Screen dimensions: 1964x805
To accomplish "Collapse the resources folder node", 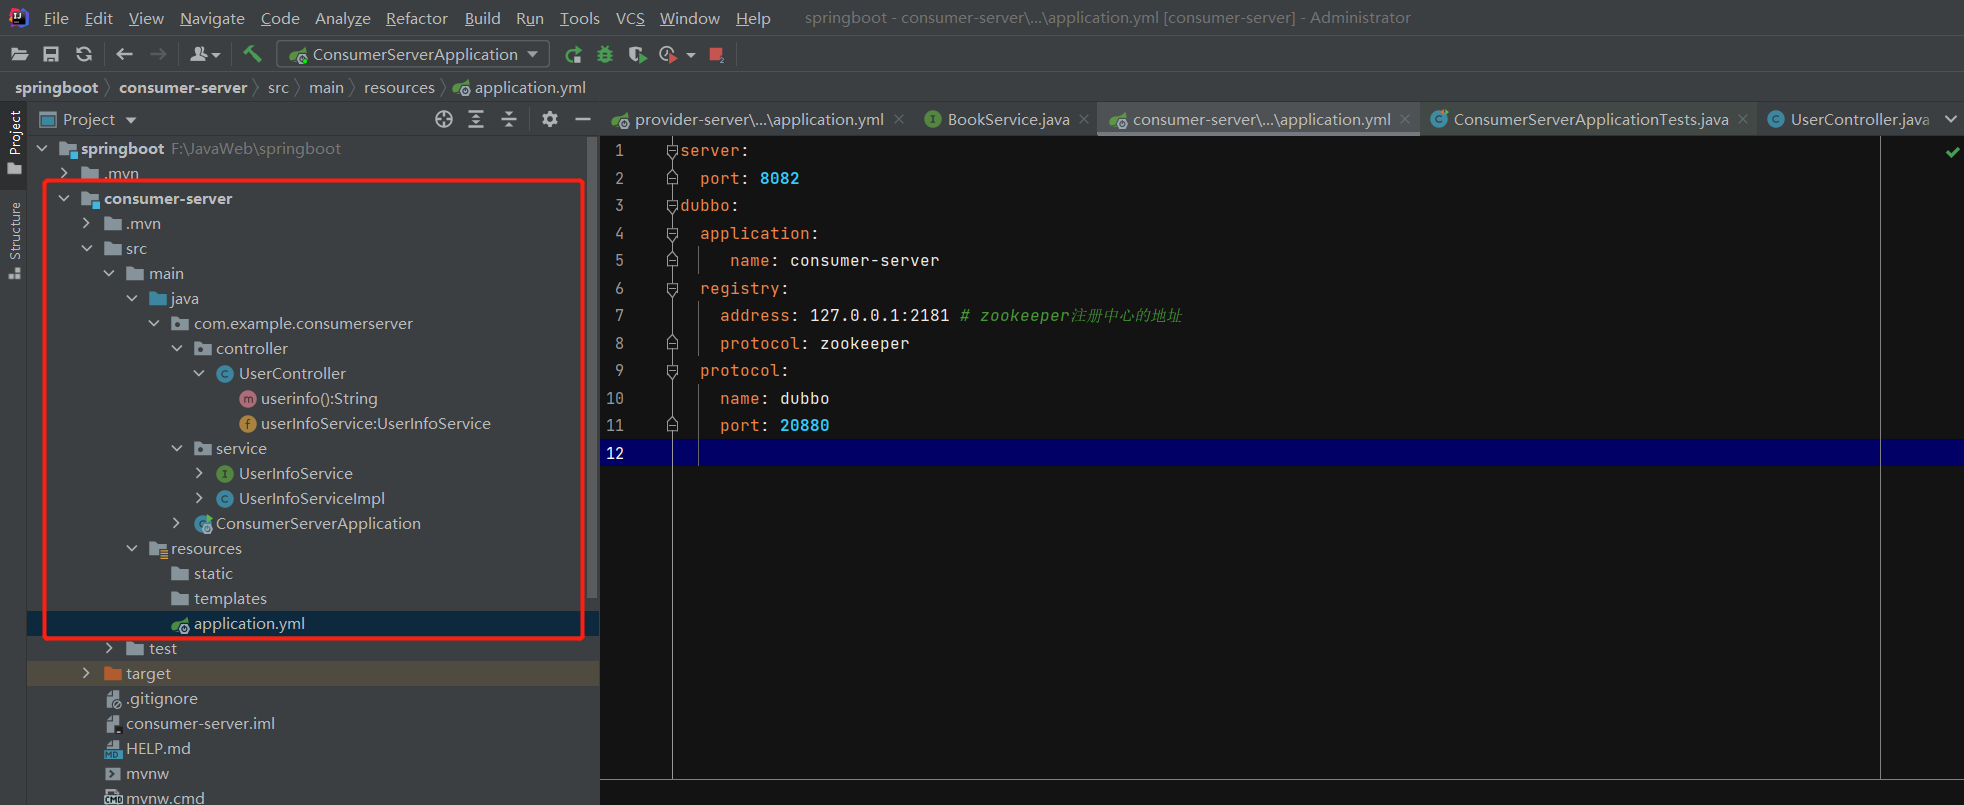I will (x=132, y=548).
